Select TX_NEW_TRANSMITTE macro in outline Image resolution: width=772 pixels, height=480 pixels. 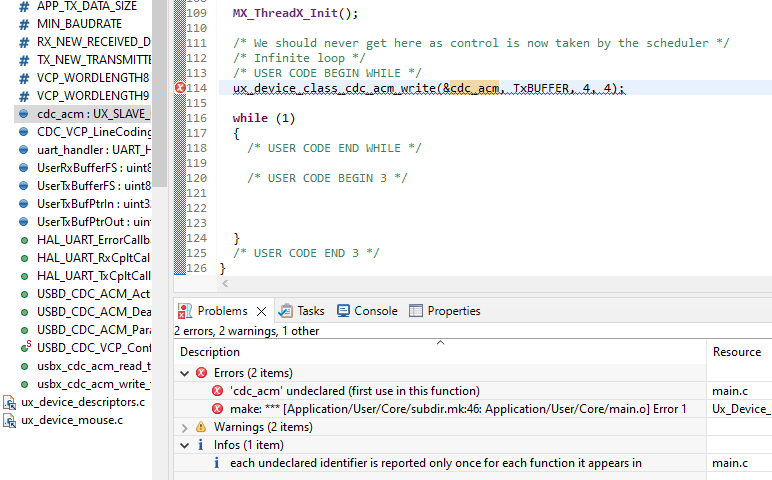click(94, 60)
